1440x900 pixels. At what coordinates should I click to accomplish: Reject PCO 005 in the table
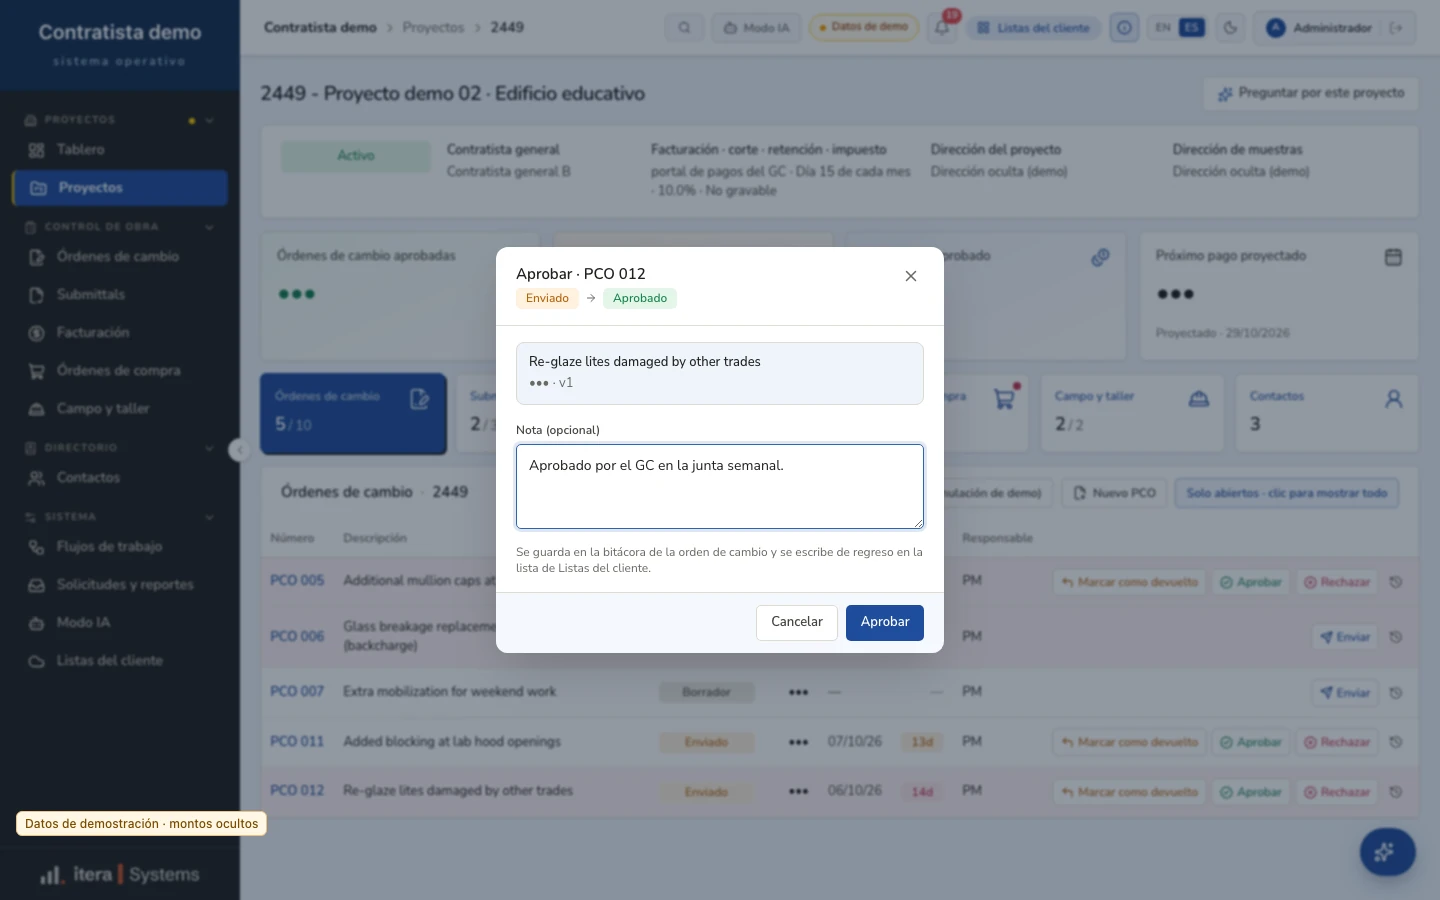point(1336,582)
